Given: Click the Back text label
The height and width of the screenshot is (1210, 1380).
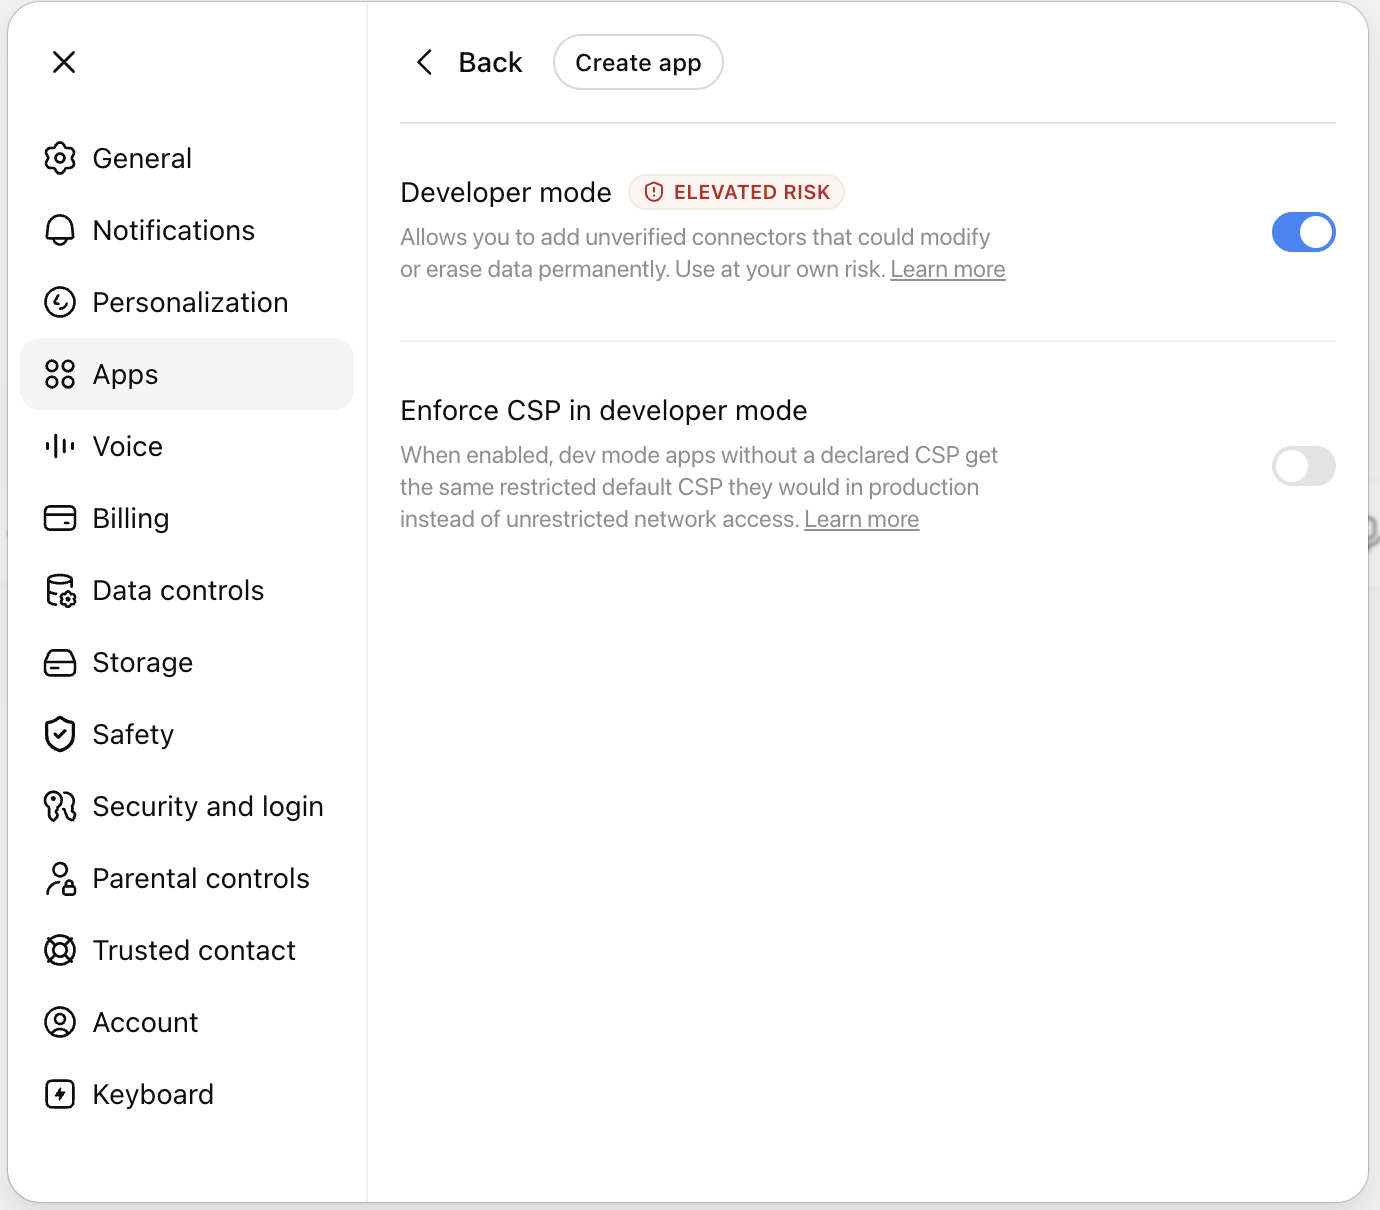Looking at the screenshot, I should pyautogui.click(x=490, y=62).
